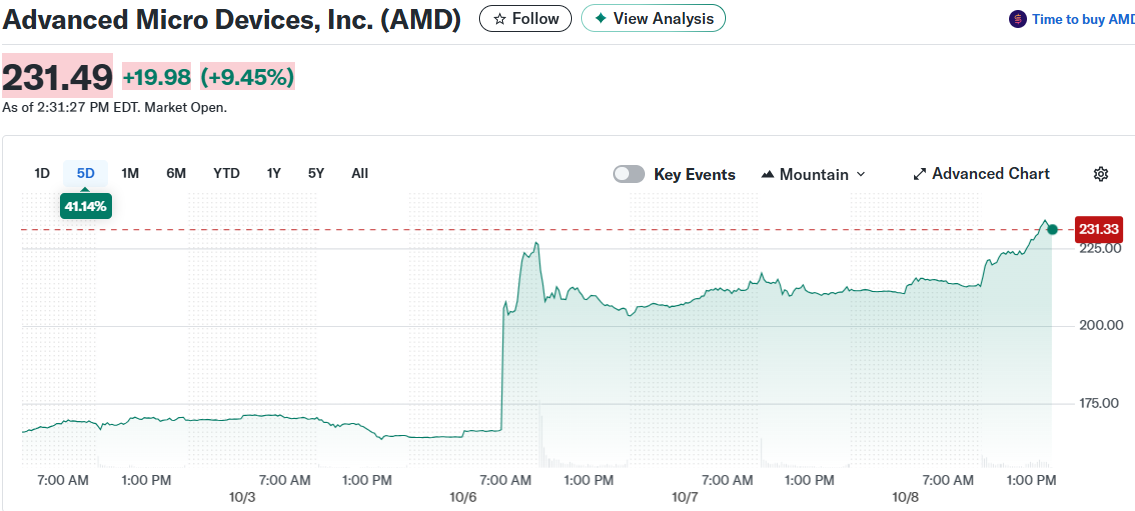Viewport: 1135px width, 511px height.
Task: Select the 1D time range tab
Action: point(42,173)
